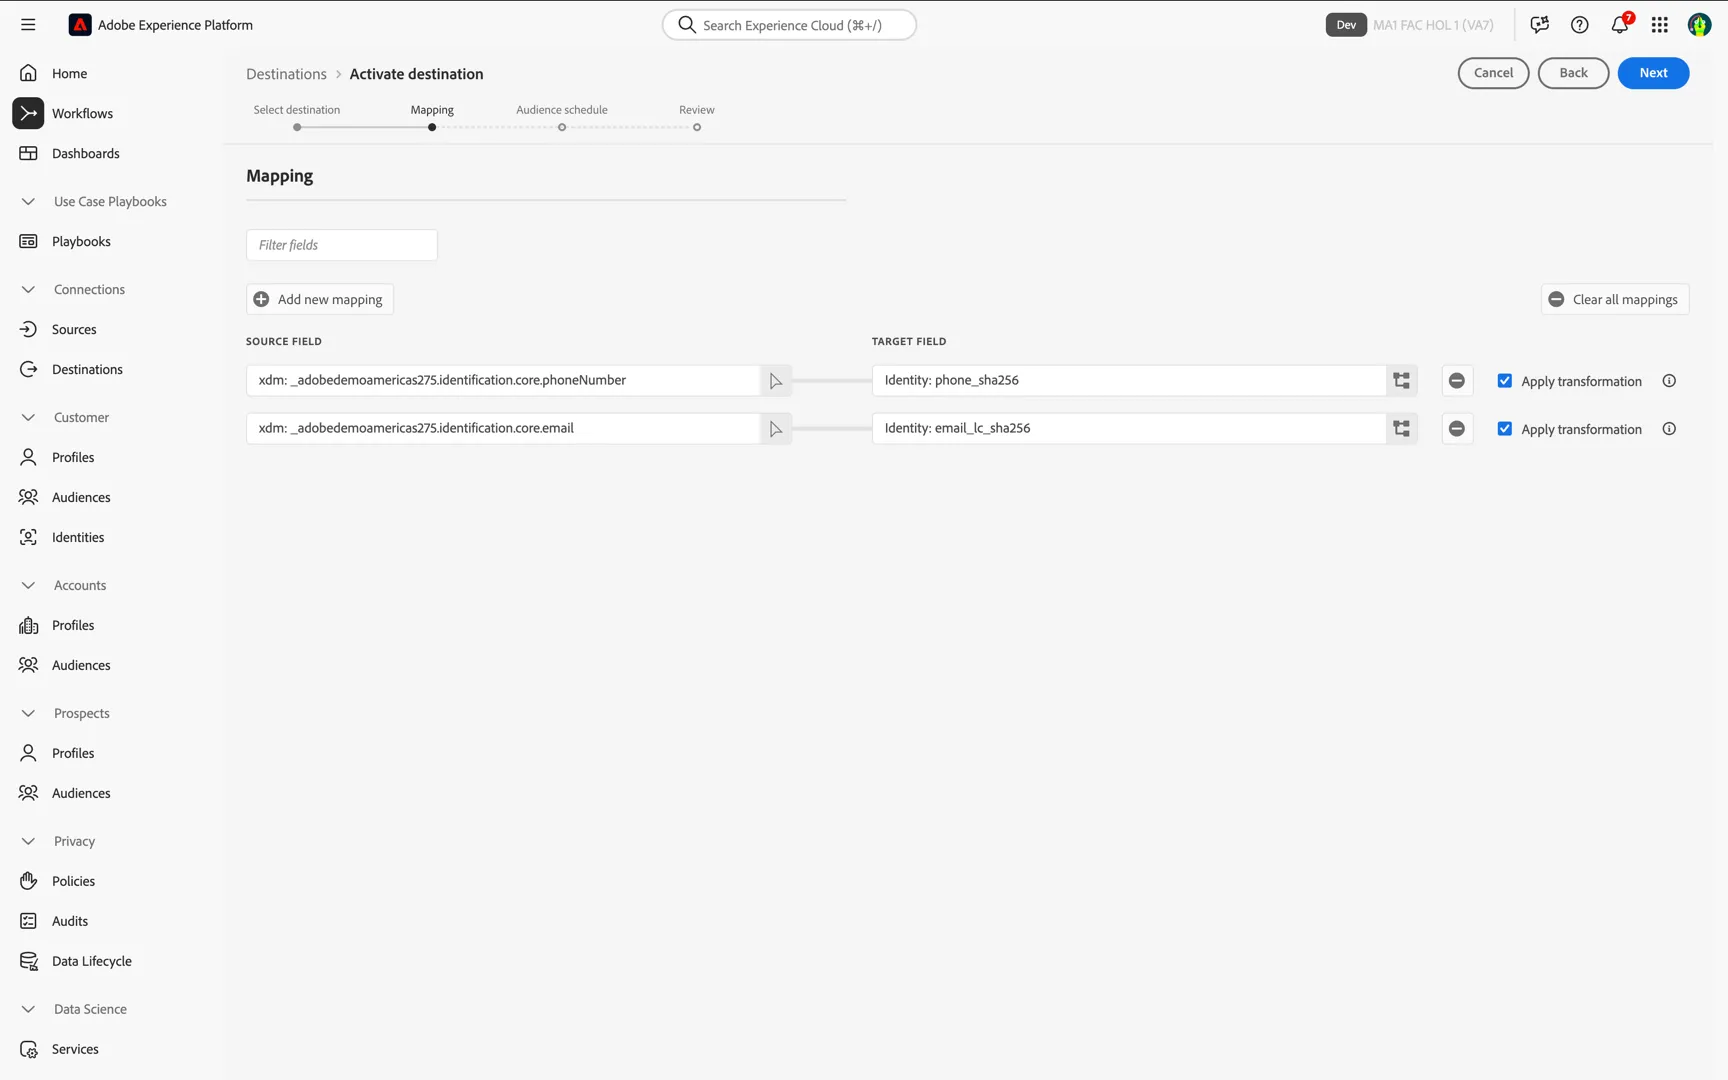This screenshot has height=1080, width=1728.
Task: Open Dashboards in sidebar
Action: pyautogui.click(x=85, y=153)
